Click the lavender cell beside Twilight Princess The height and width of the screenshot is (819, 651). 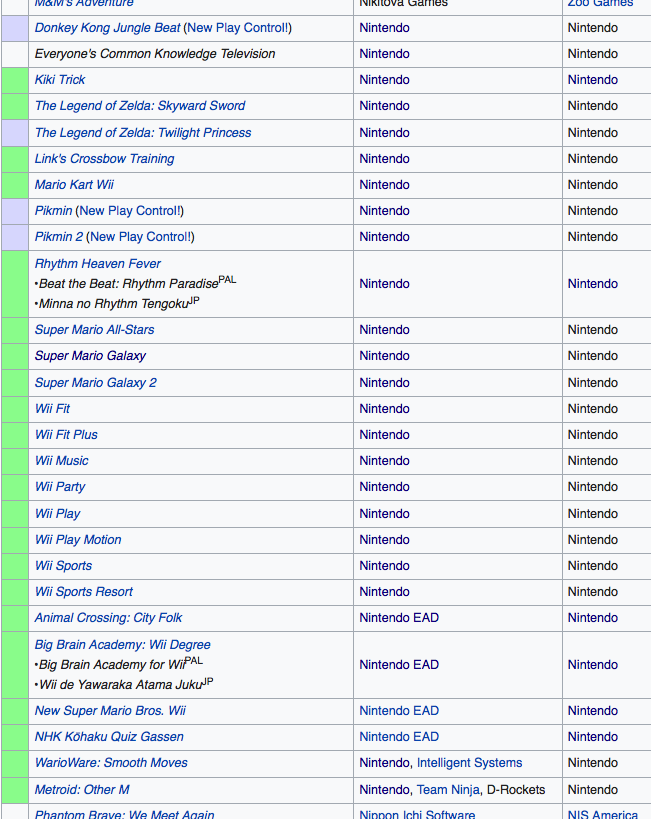coord(15,133)
